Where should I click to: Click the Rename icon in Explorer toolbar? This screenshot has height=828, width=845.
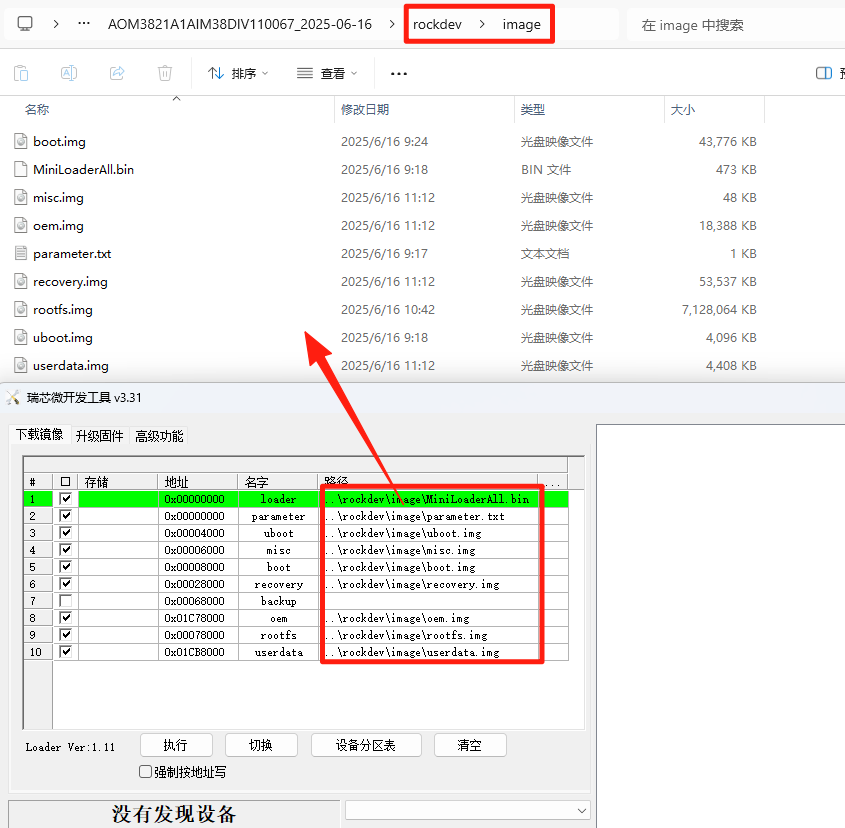pyautogui.click(x=69, y=73)
